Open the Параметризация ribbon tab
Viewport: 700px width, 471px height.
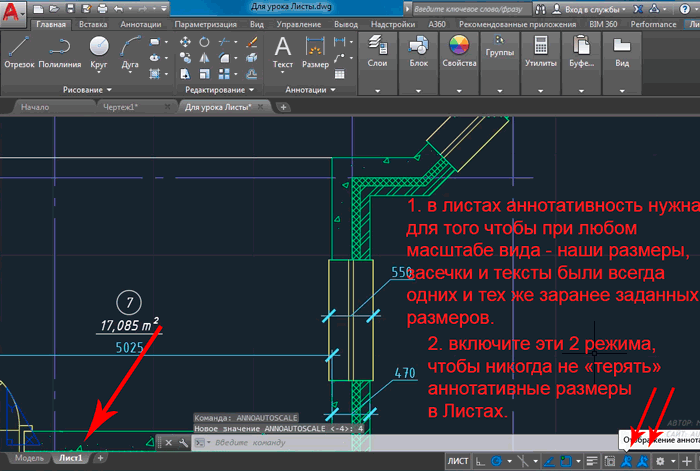(x=205, y=24)
